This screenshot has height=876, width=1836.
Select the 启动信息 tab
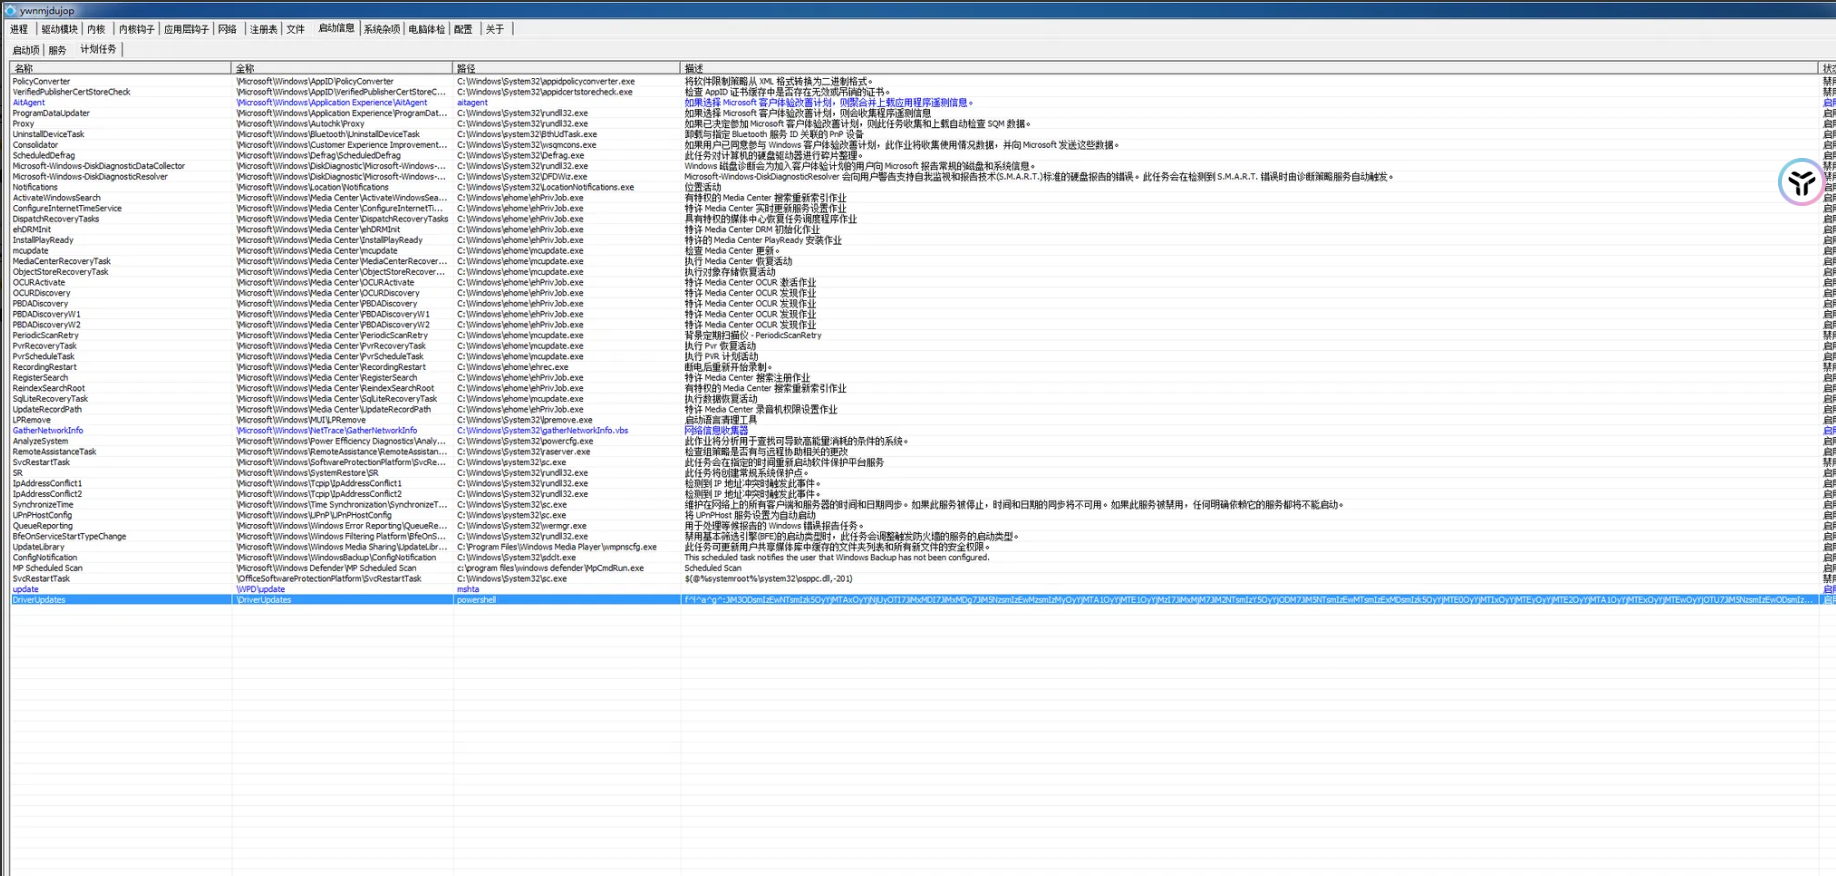pos(336,28)
